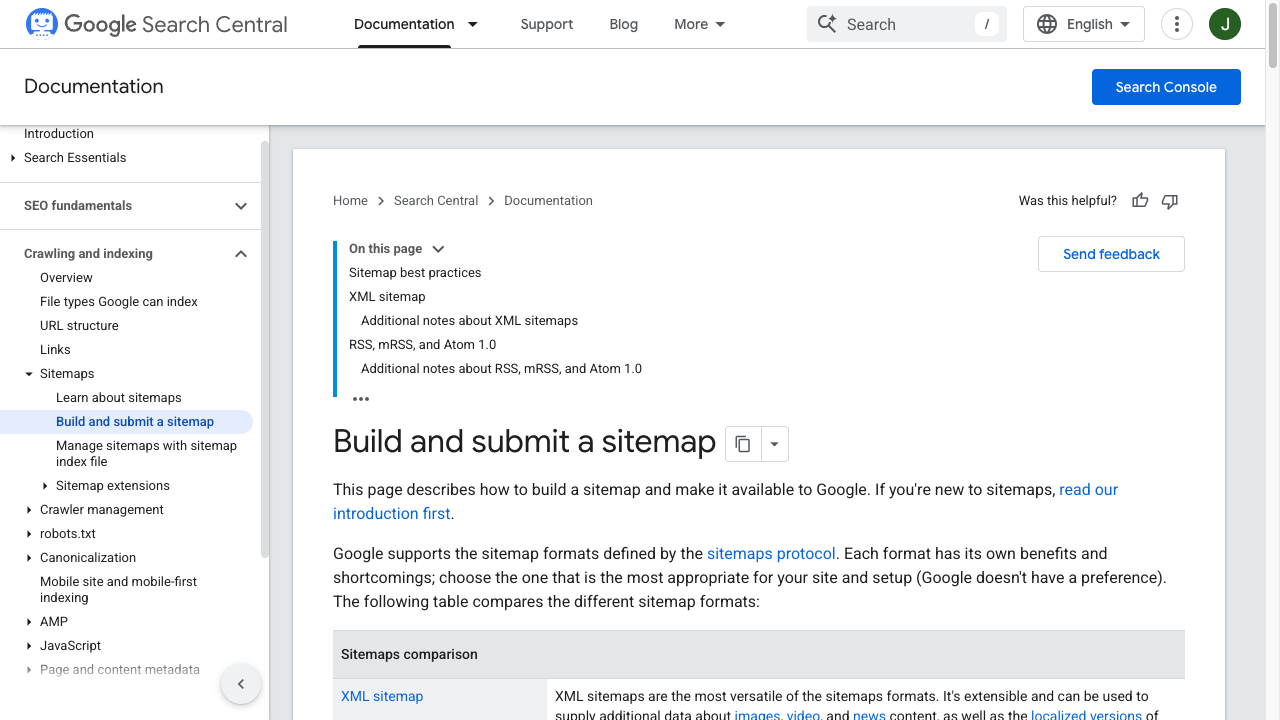
Task: Open the user account avatar J
Action: click(x=1225, y=24)
